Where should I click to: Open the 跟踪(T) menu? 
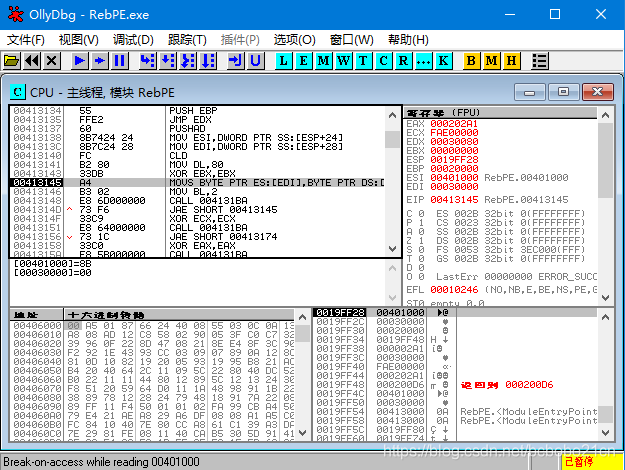[187, 40]
